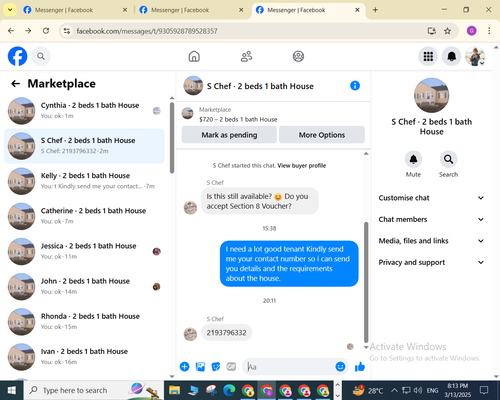Choose a GIF icon
The height and width of the screenshot is (400, 500).
[231, 367]
